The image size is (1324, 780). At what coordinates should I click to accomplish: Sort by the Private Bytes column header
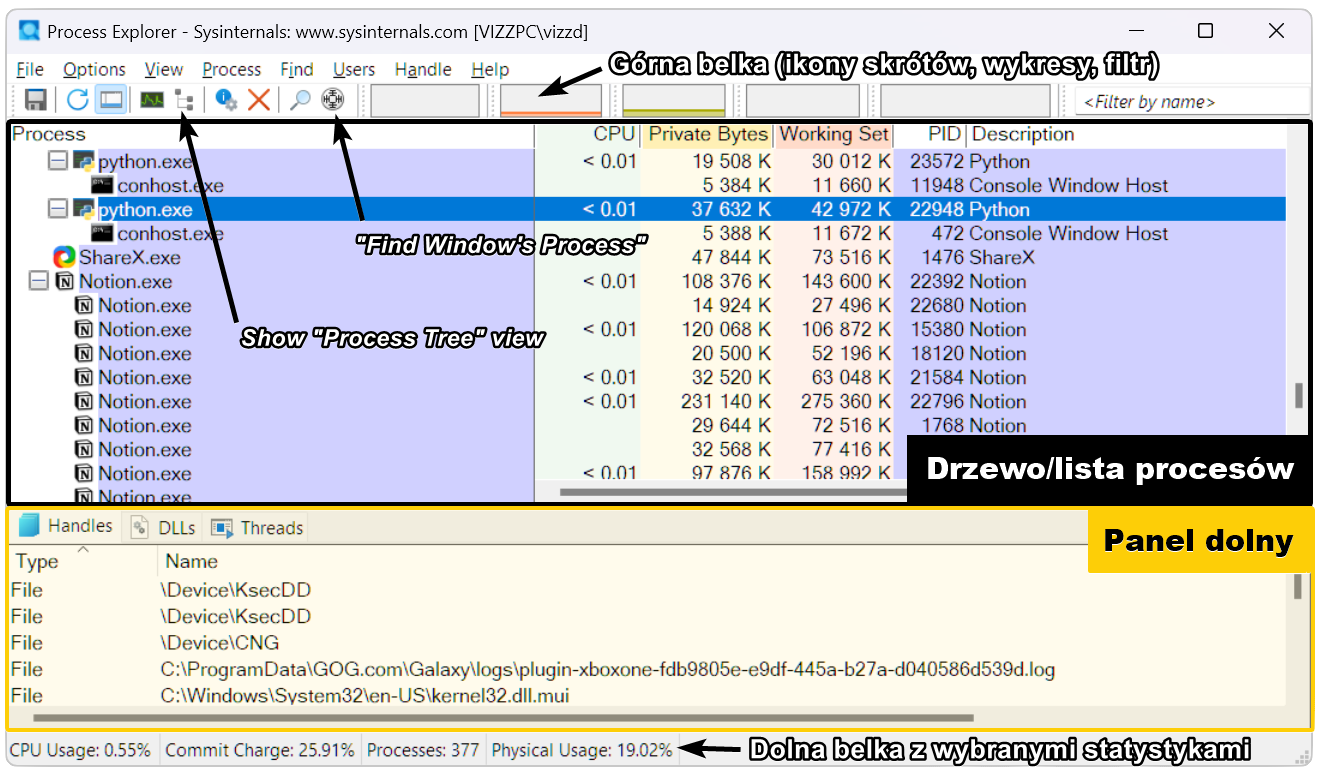coord(708,135)
